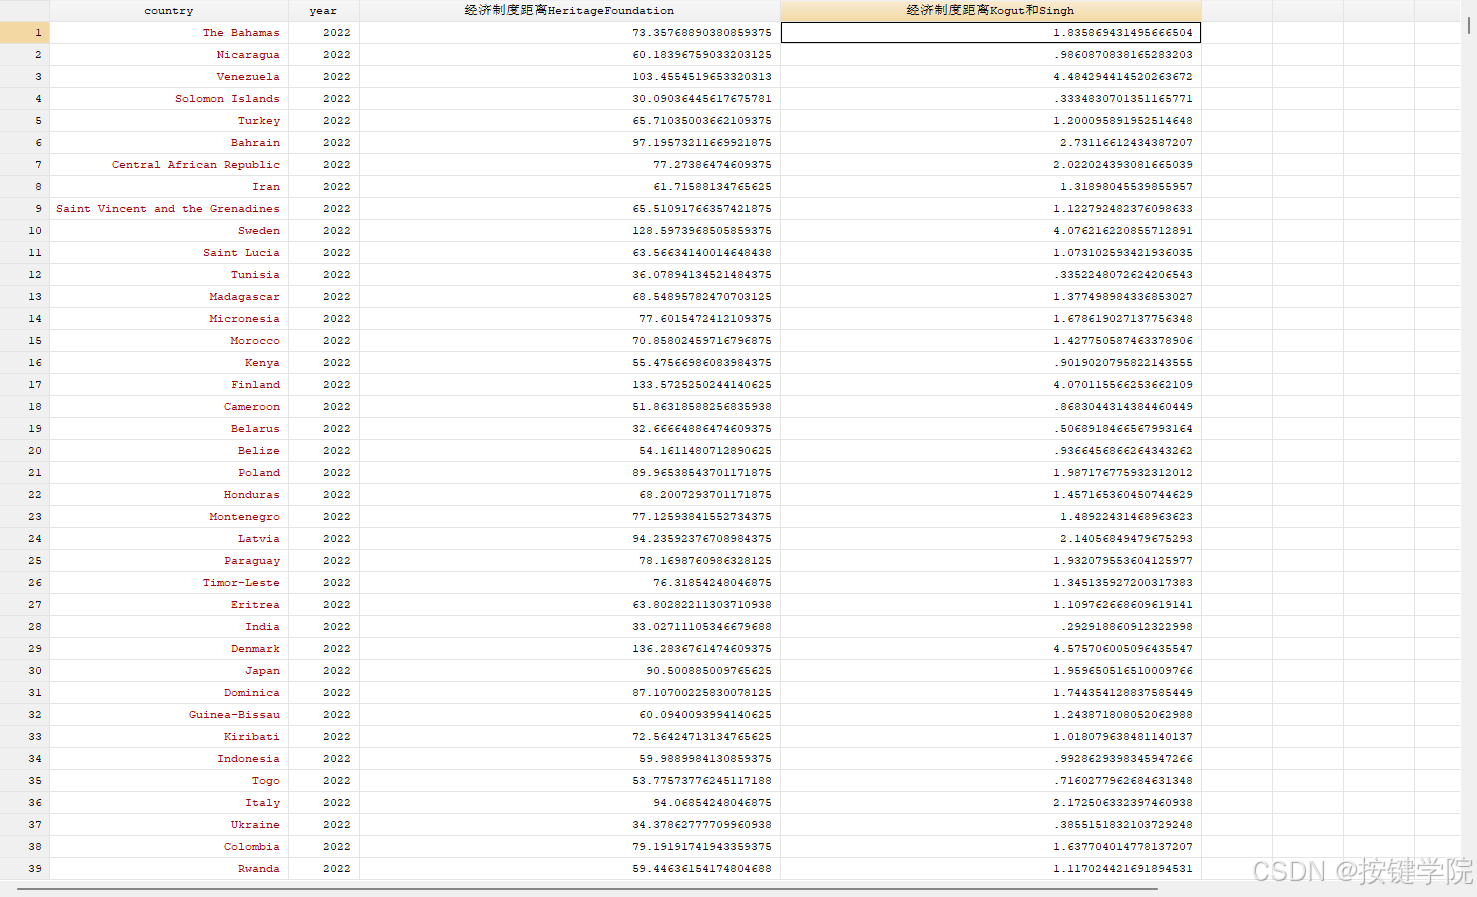Click the cell 'Indonesia'

pyautogui.click(x=169, y=759)
